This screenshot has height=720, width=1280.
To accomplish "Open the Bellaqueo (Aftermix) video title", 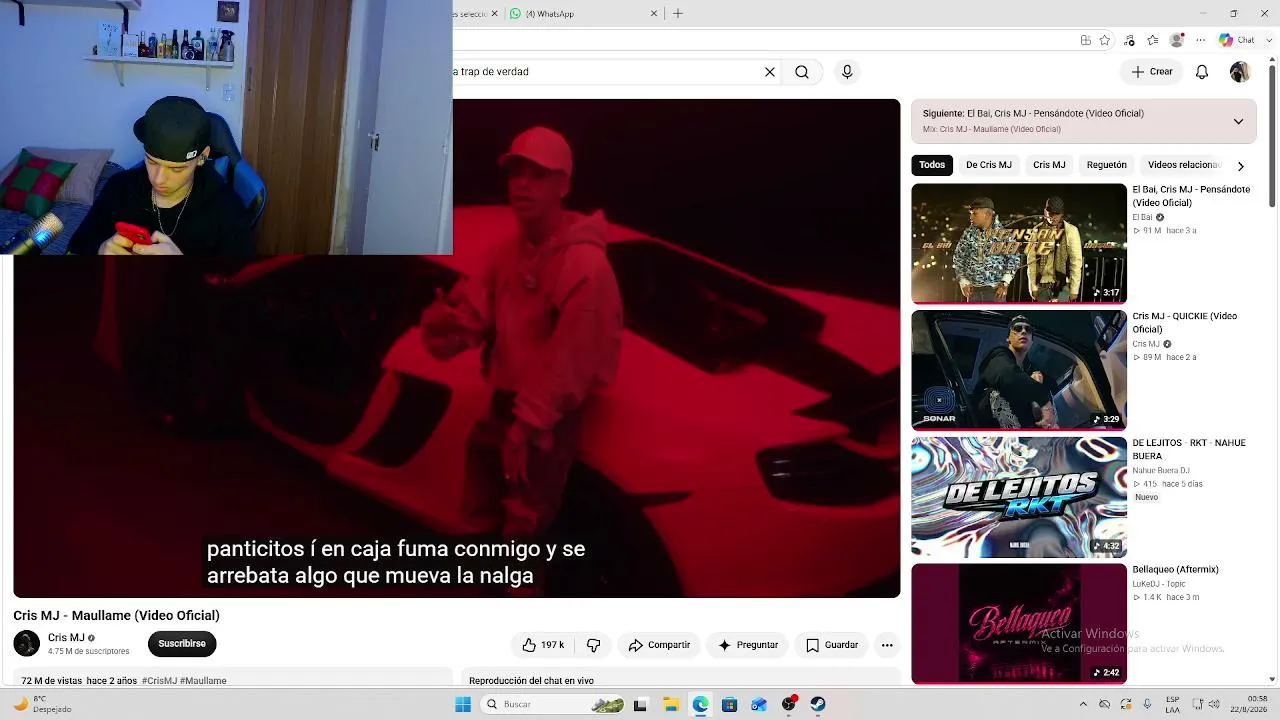I will (x=1175, y=570).
